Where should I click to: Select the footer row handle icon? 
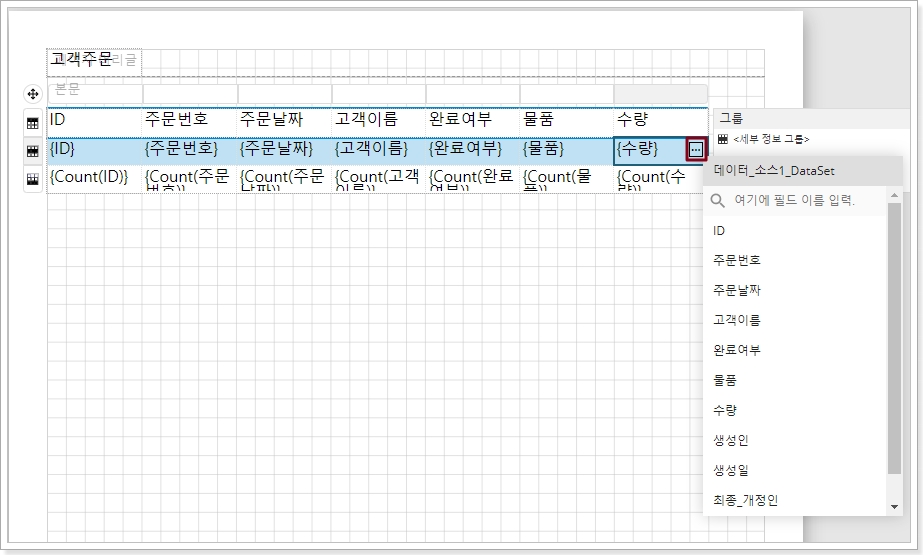[32, 178]
